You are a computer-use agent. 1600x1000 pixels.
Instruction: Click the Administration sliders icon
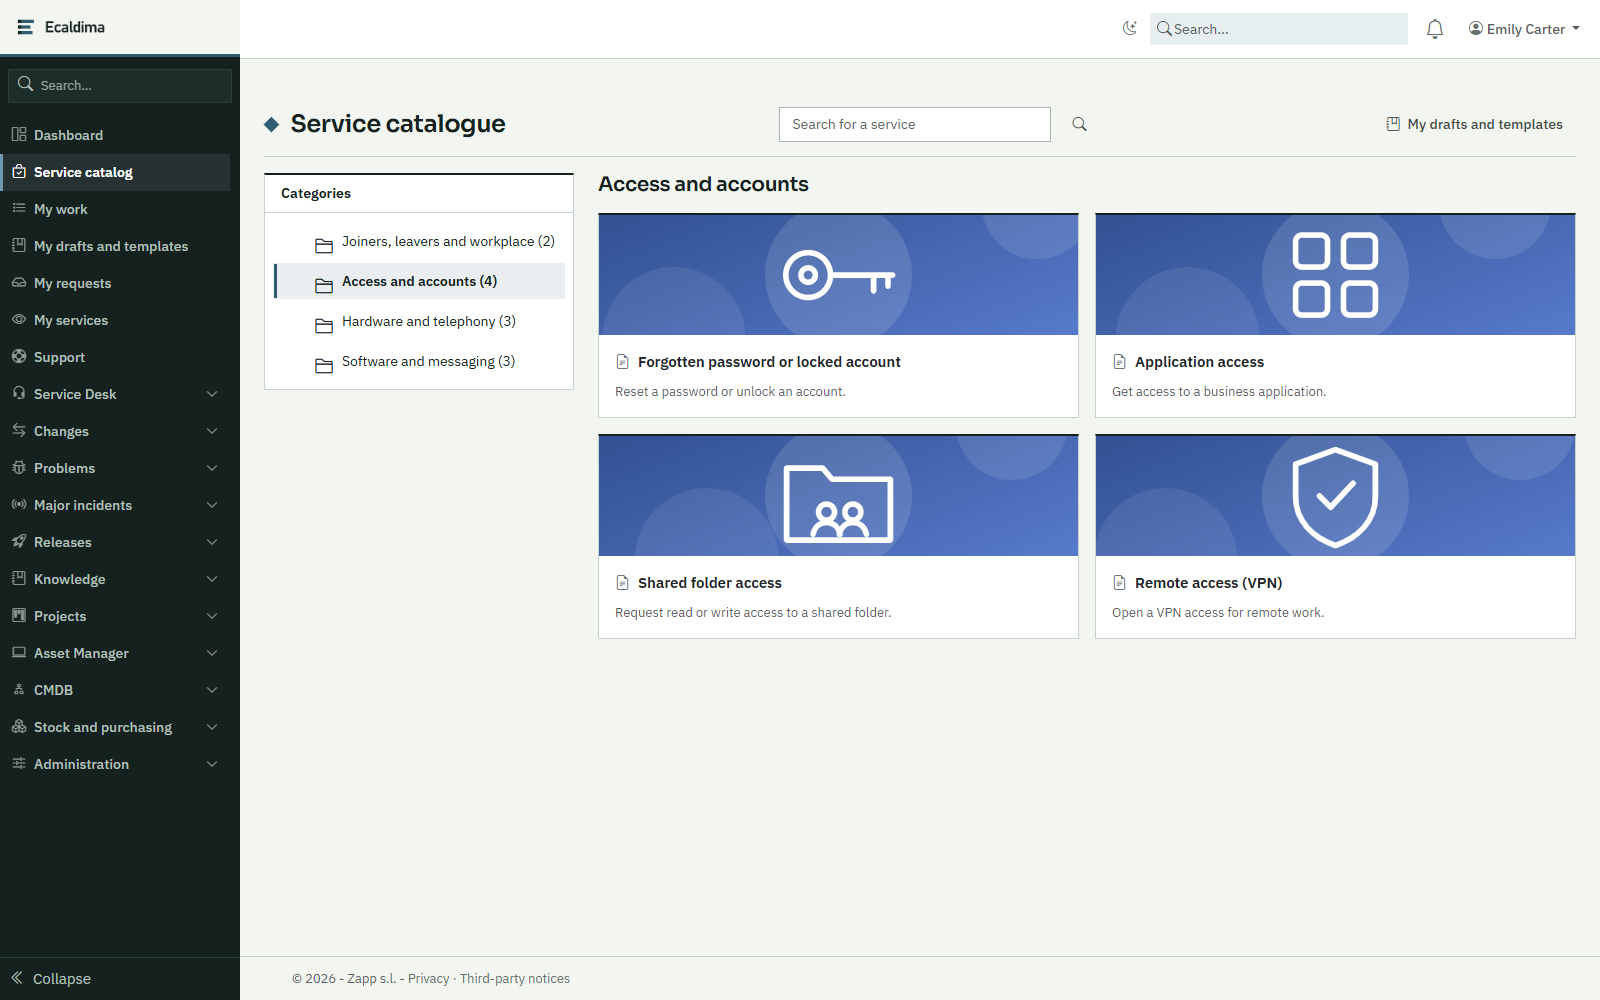click(19, 763)
